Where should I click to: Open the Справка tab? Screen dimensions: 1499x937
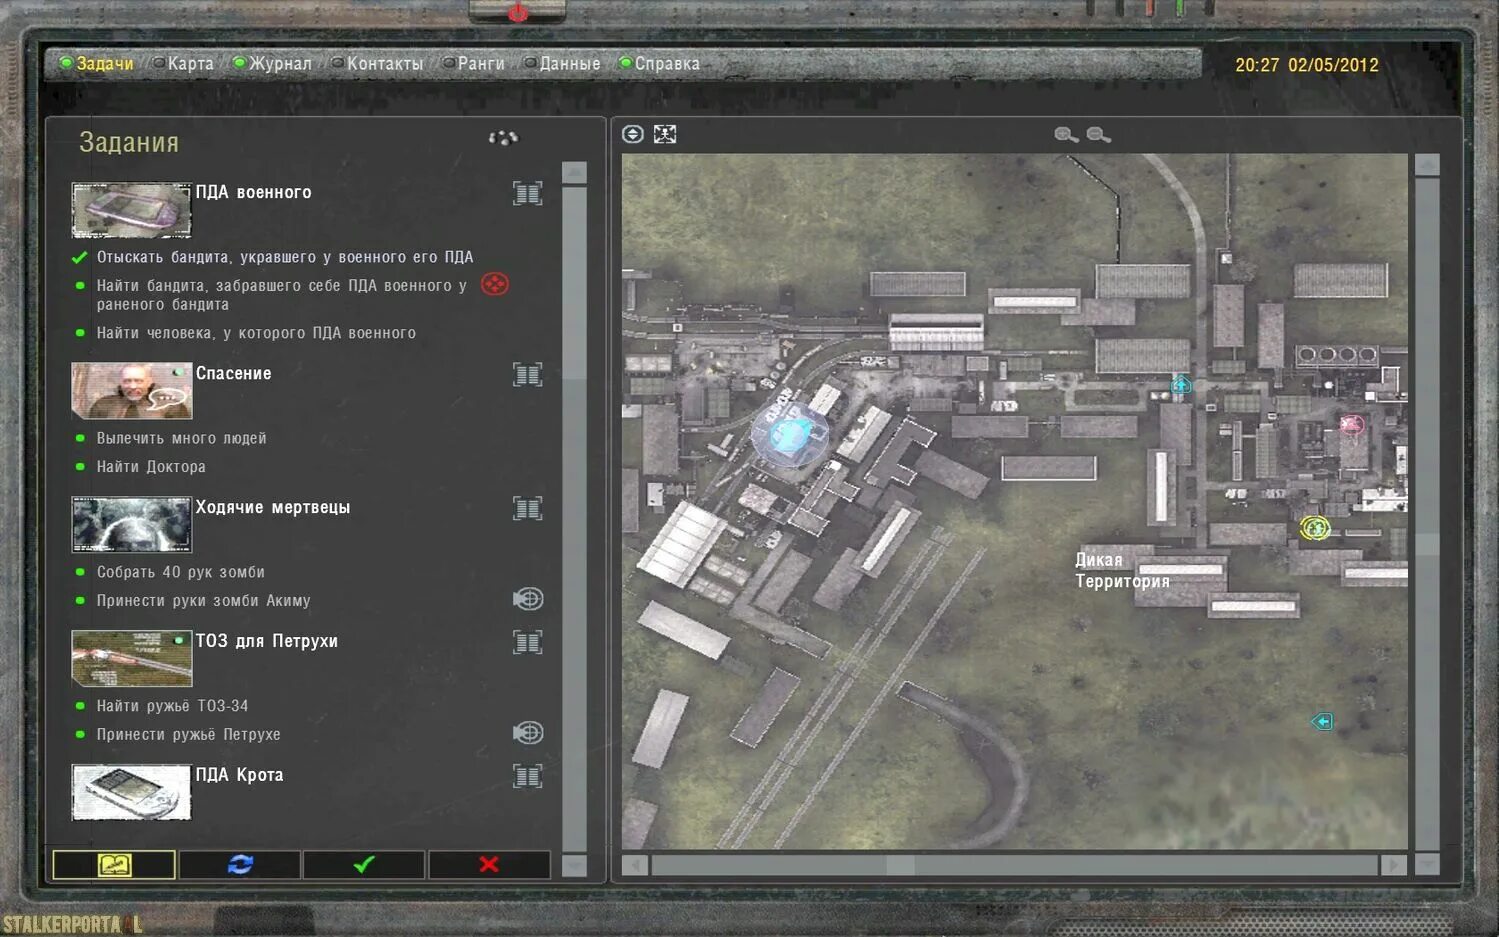point(660,64)
